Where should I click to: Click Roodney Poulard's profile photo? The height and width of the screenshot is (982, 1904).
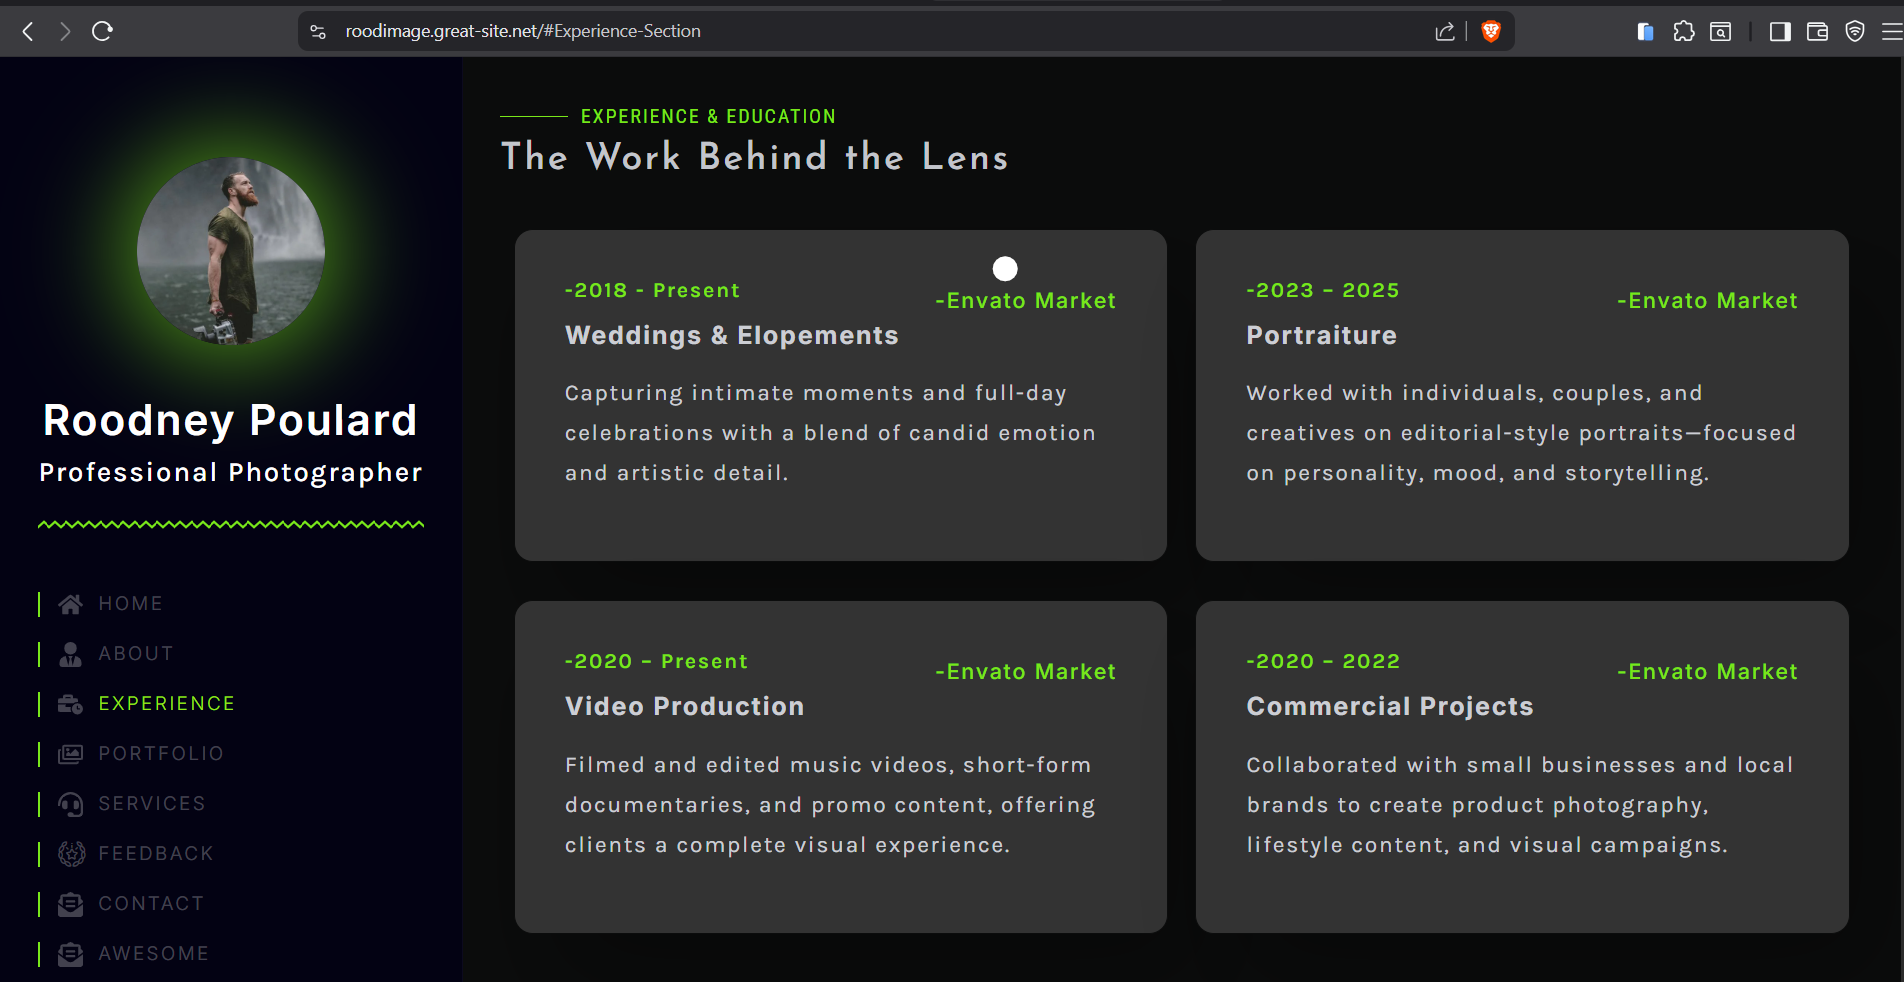(x=231, y=251)
